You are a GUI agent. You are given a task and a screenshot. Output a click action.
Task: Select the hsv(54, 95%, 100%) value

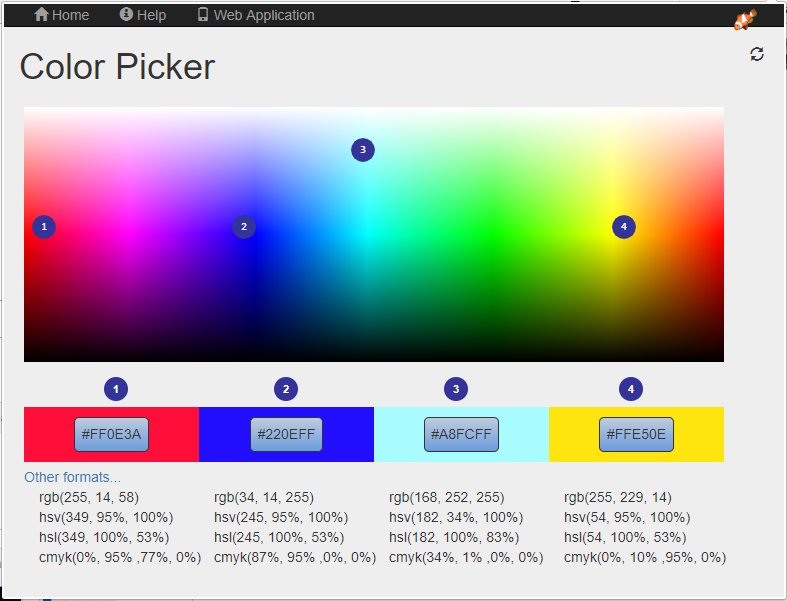click(x=627, y=517)
